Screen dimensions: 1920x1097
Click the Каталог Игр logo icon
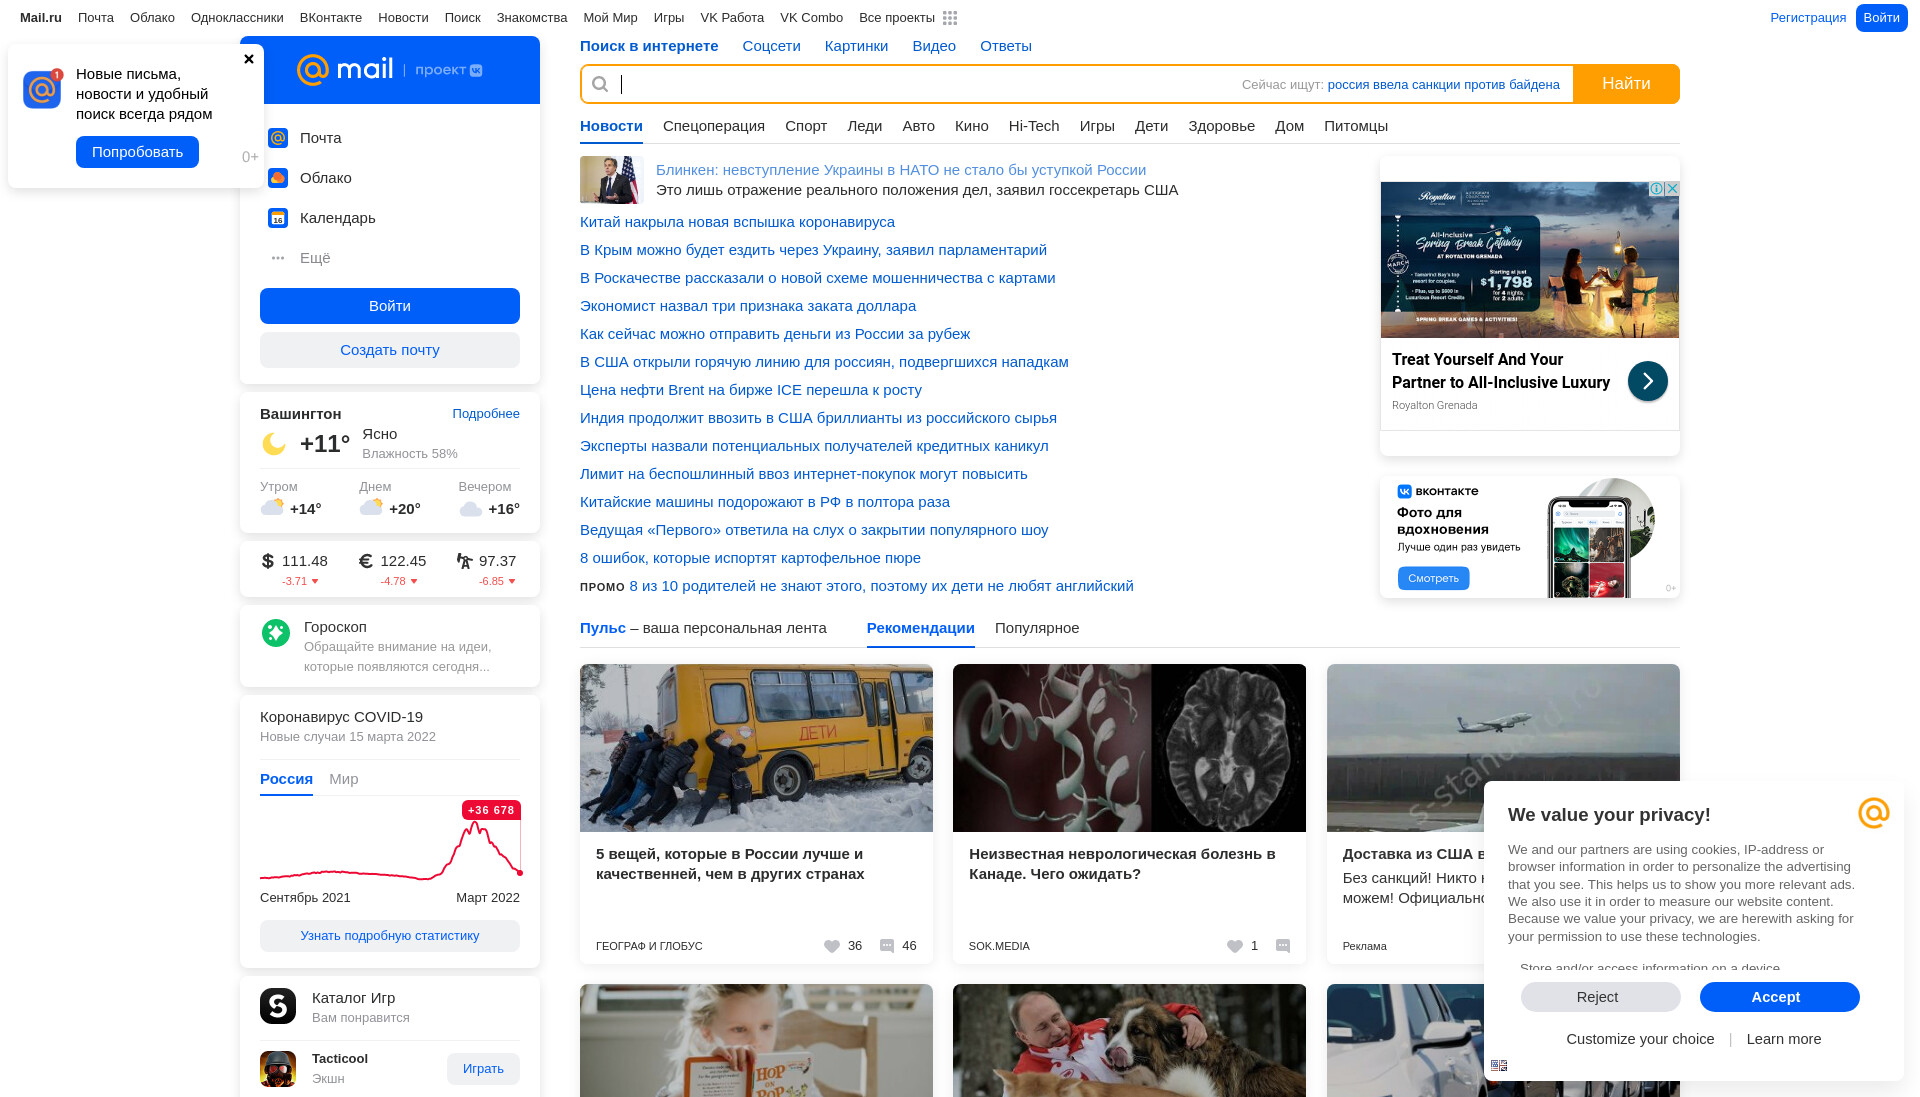pyautogui.click(x=278, y=1006)
